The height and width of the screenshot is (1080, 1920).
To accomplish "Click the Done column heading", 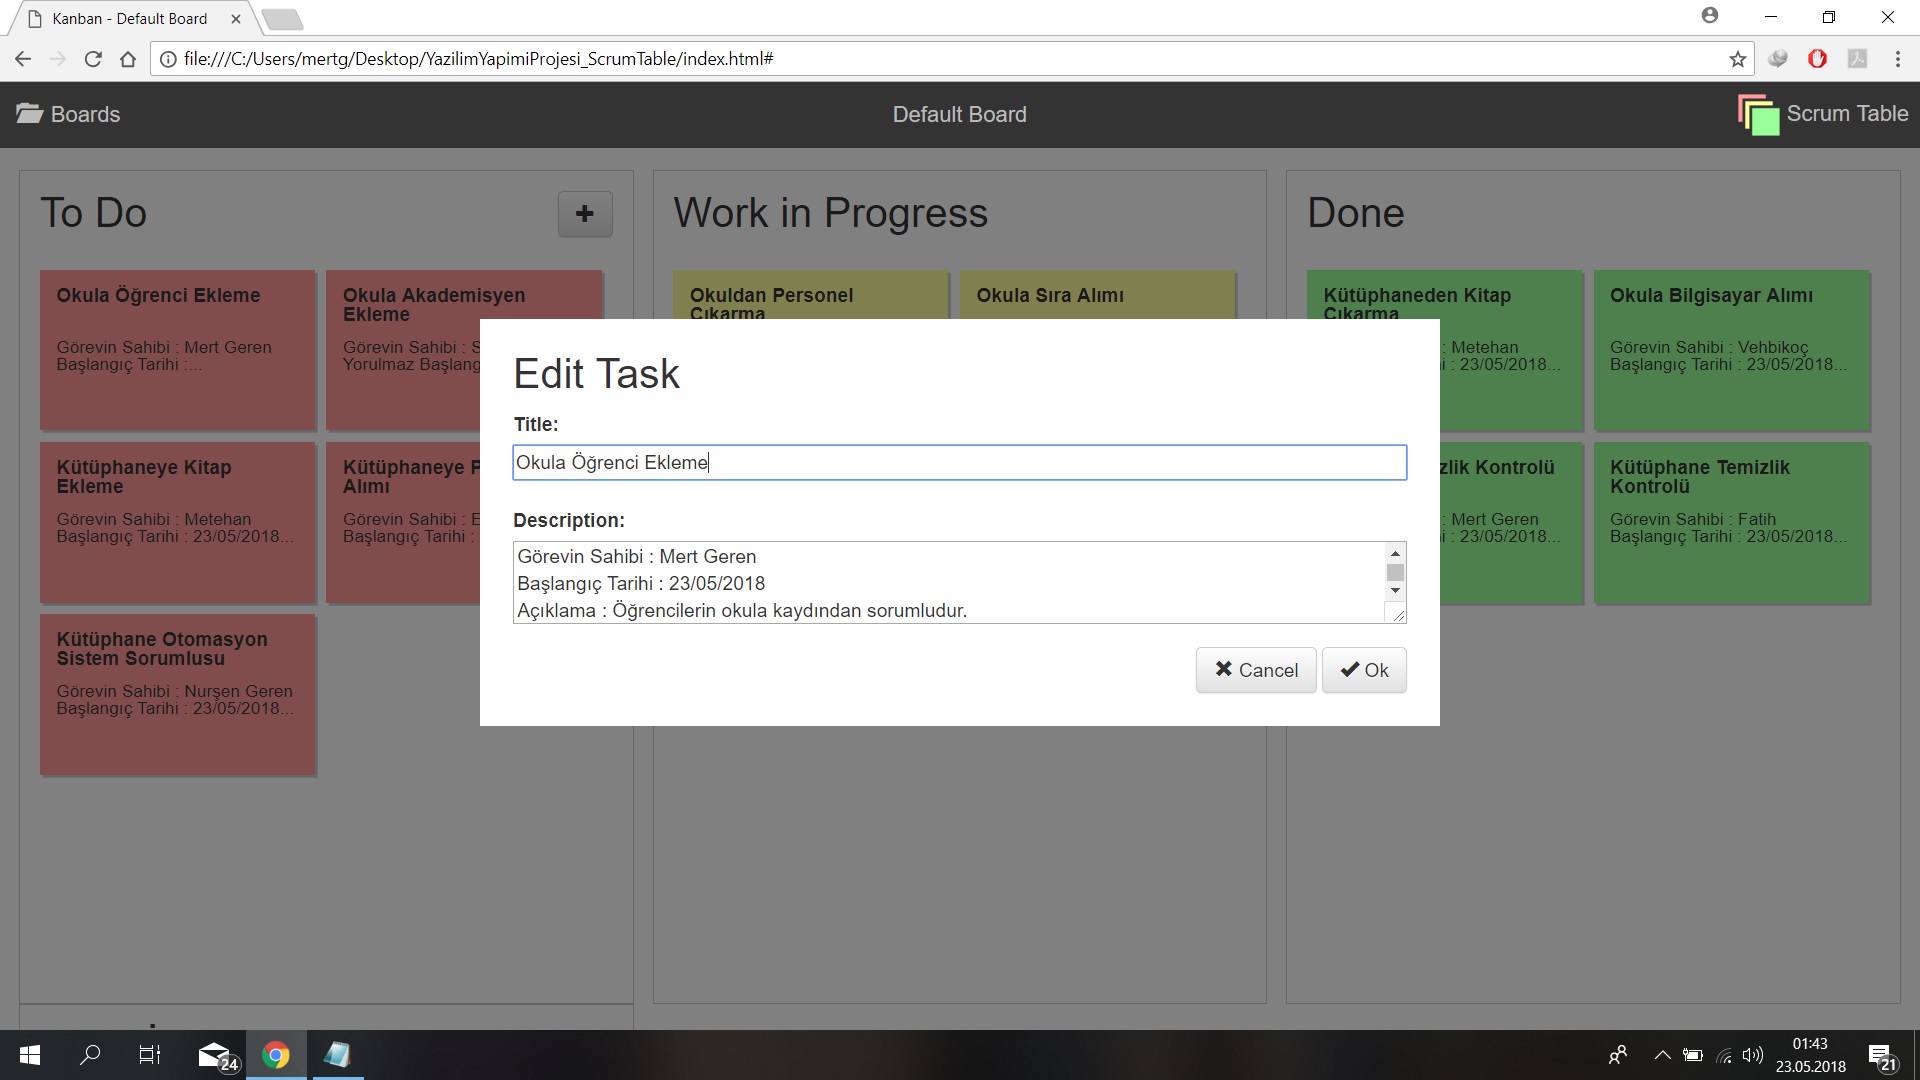I will coord(1356,213).
